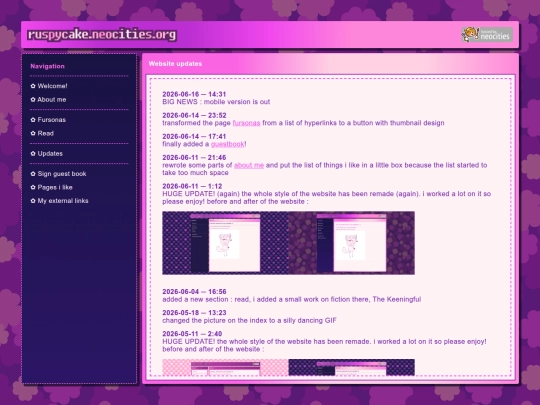Open the after screenshot with flower background
Screen dimensions: 540x405
click(x=352, y=243)
